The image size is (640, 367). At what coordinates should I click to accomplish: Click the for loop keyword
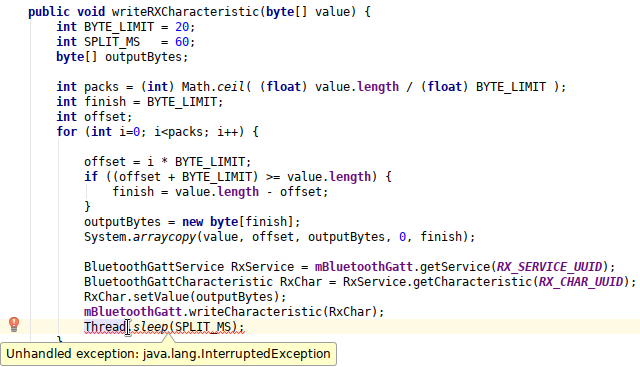[67, 132]
